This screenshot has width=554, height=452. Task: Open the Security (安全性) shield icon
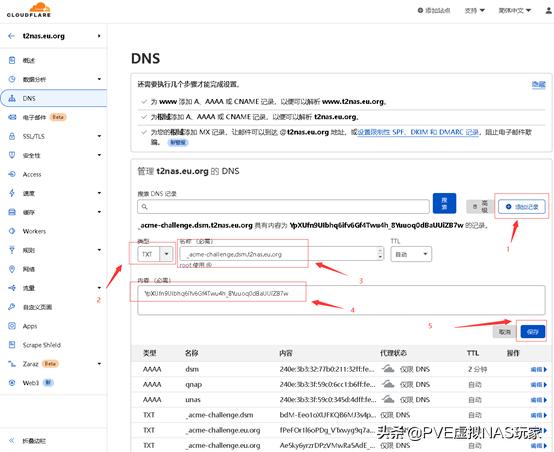12,155
